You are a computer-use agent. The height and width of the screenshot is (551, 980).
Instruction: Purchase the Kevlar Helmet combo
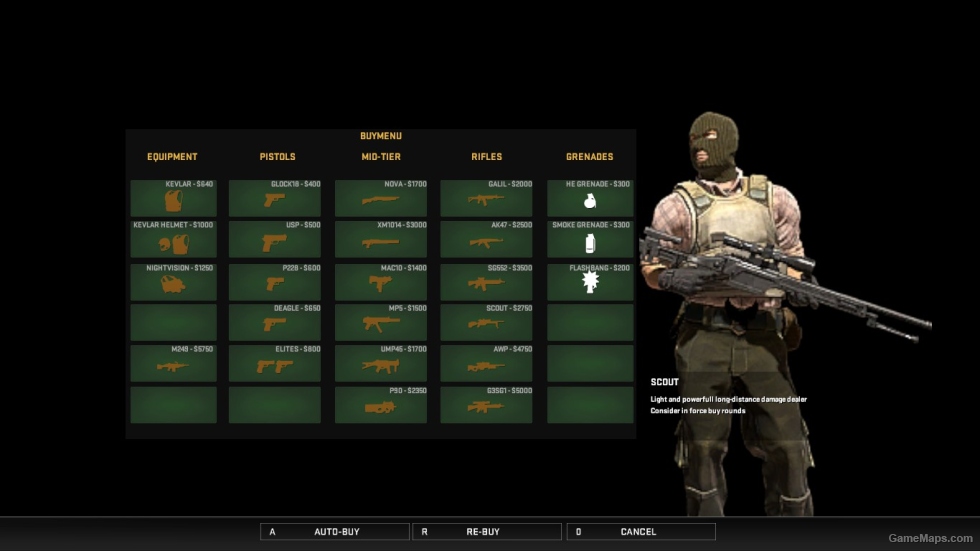[x=174, y=239]
